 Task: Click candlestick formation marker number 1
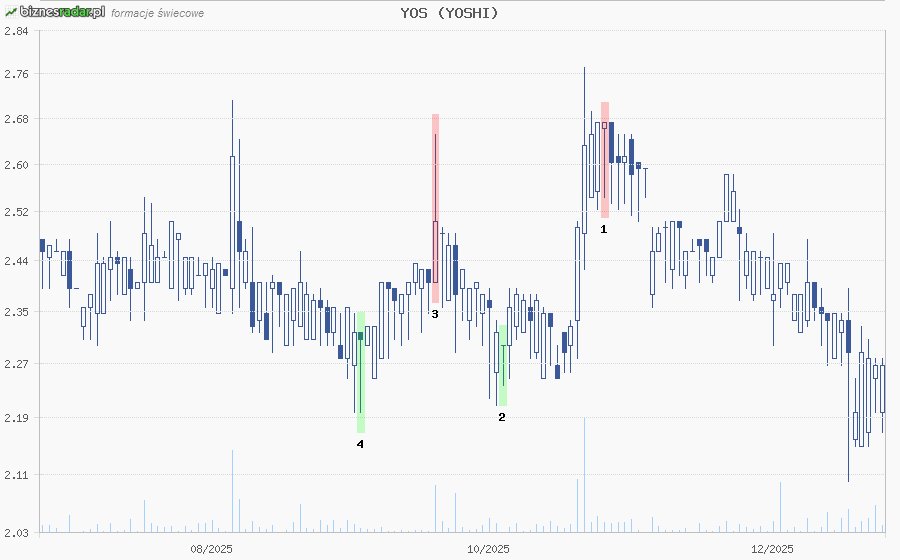604,229
